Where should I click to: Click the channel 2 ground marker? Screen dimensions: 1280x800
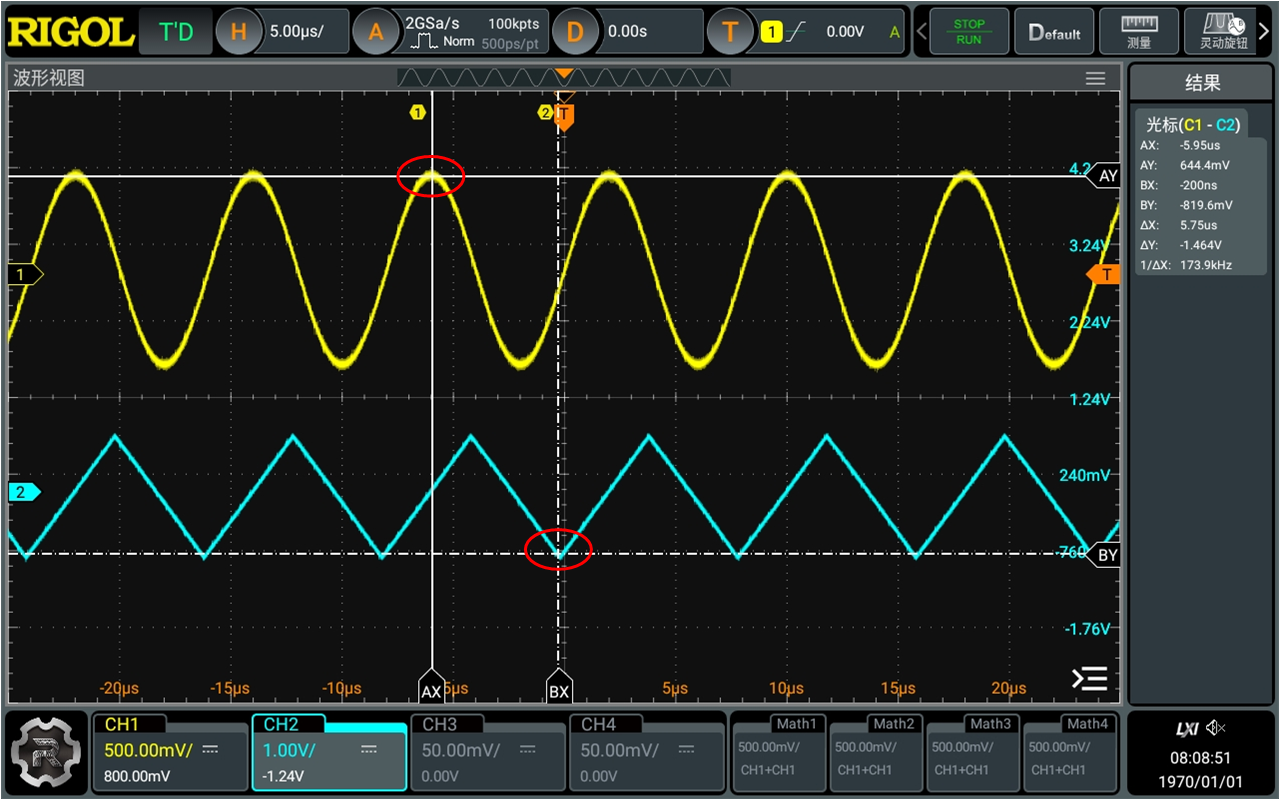tap(24, 492)
